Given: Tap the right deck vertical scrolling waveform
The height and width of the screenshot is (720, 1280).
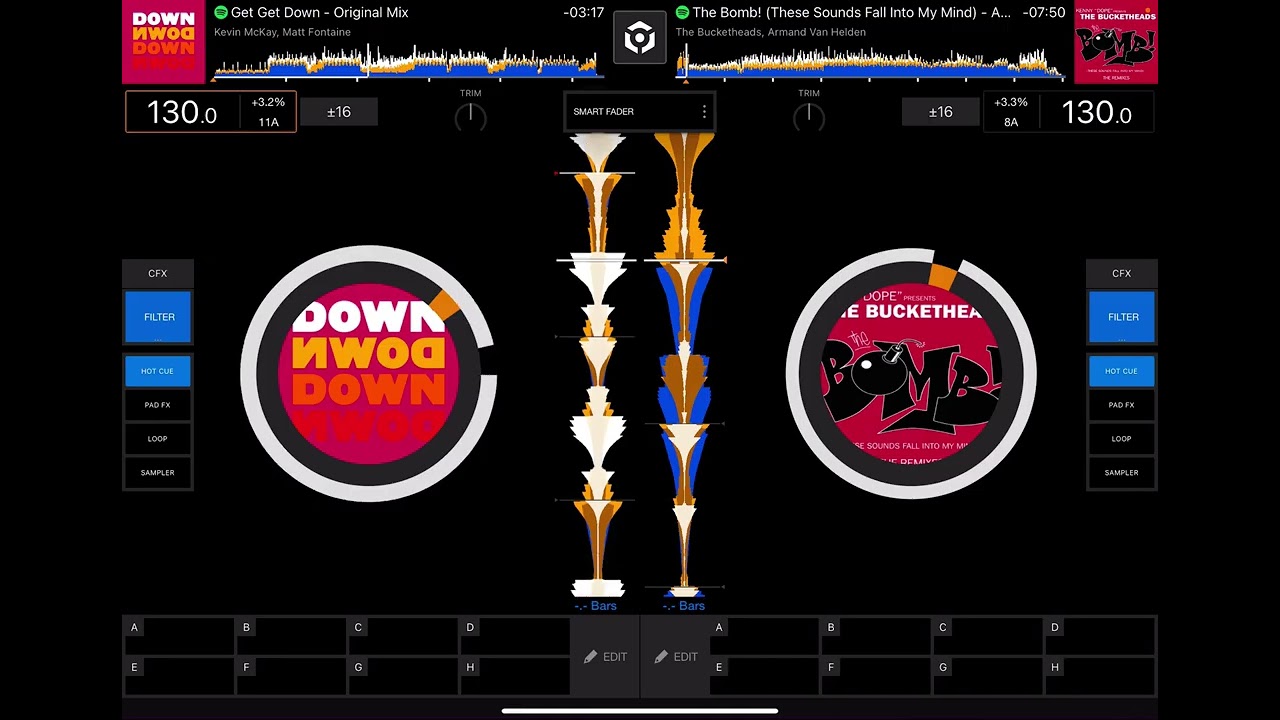Looking at the screenshot, I should point(684,365).
